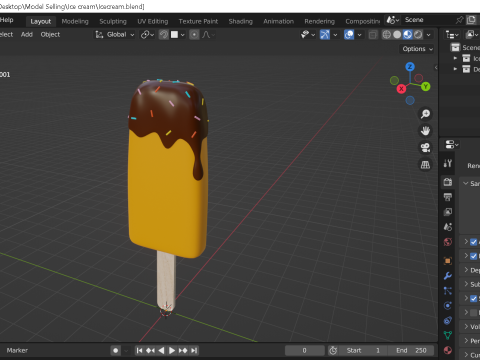Viewport: 480px width, 360px height.
Task: Switch to rendered viewport shading
Action: [418, 35]
